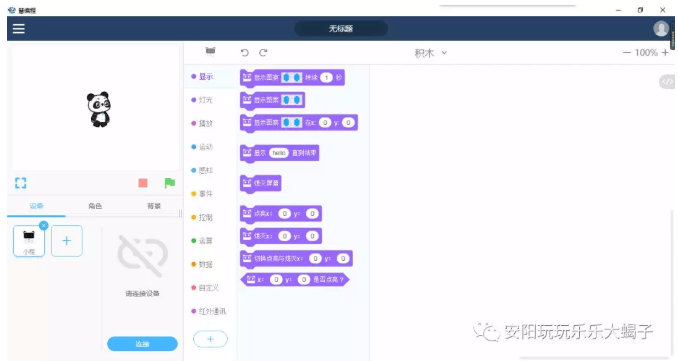Add an extension with the plus button
This screenshot has height=361, width=678.
pyautogui.click(x=210, y=339)
